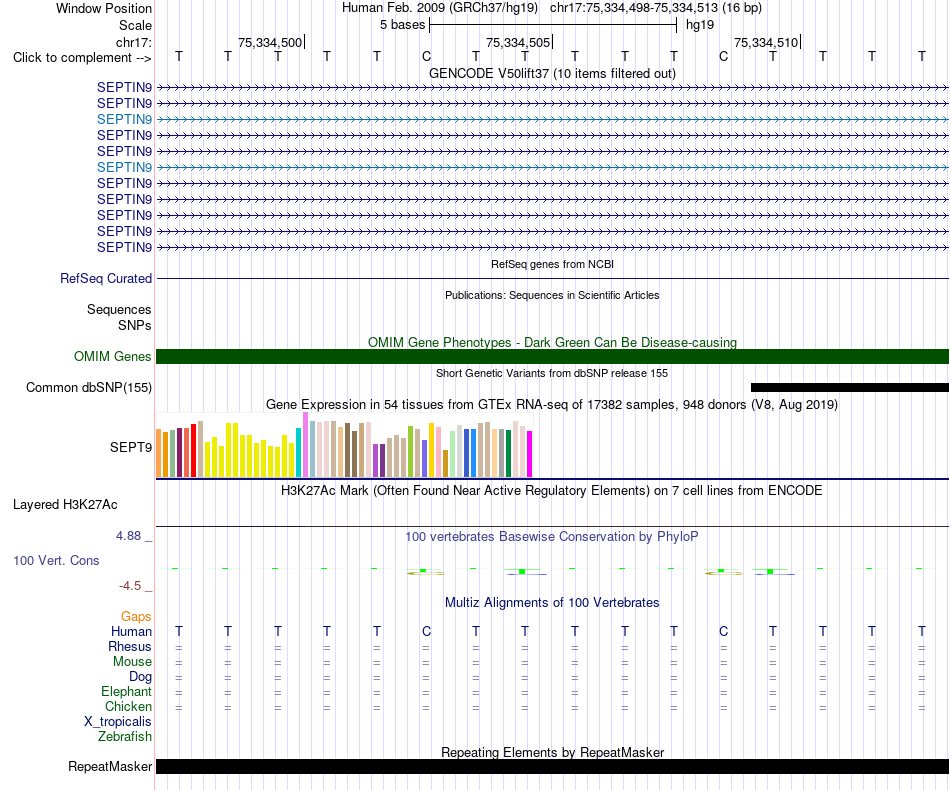Click the RefSeq Curated track label

tap(106, 279)
